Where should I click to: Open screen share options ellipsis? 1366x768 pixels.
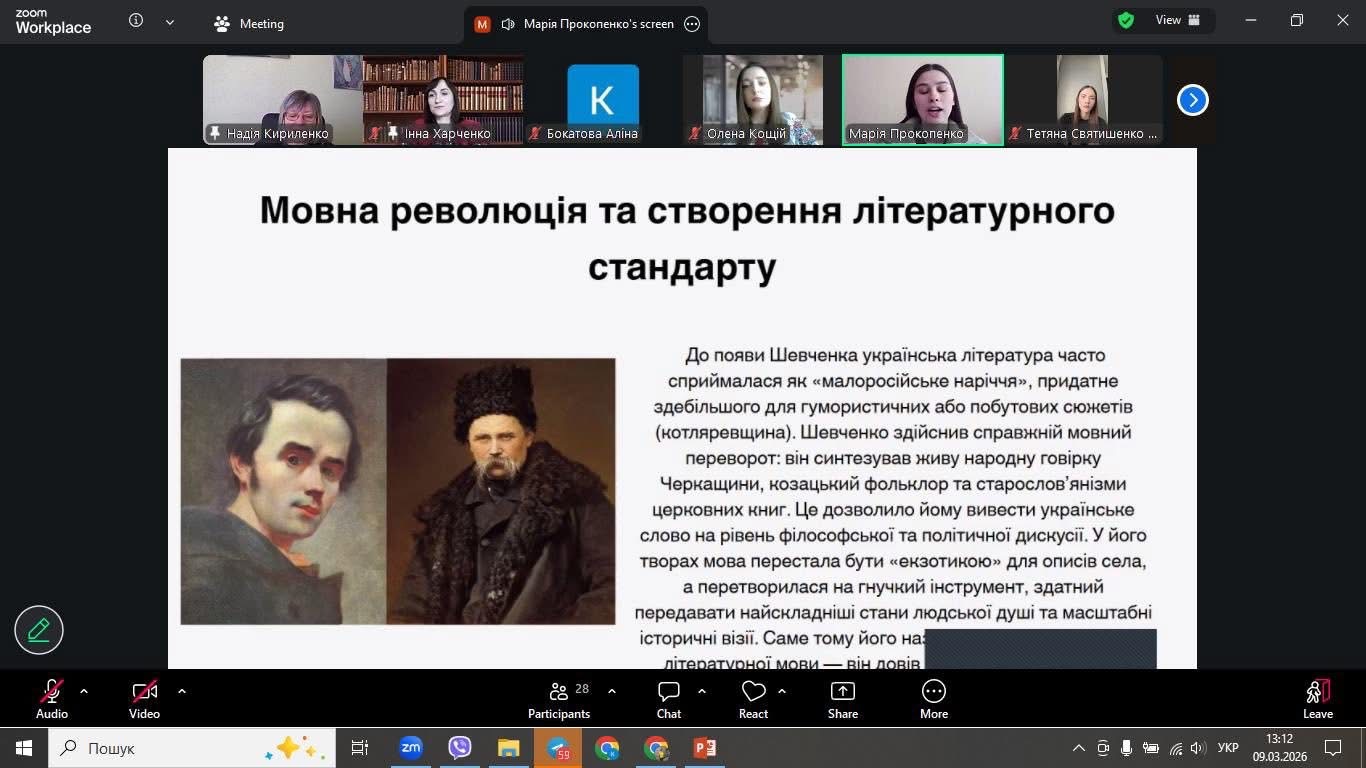click(x=692, y=24)
